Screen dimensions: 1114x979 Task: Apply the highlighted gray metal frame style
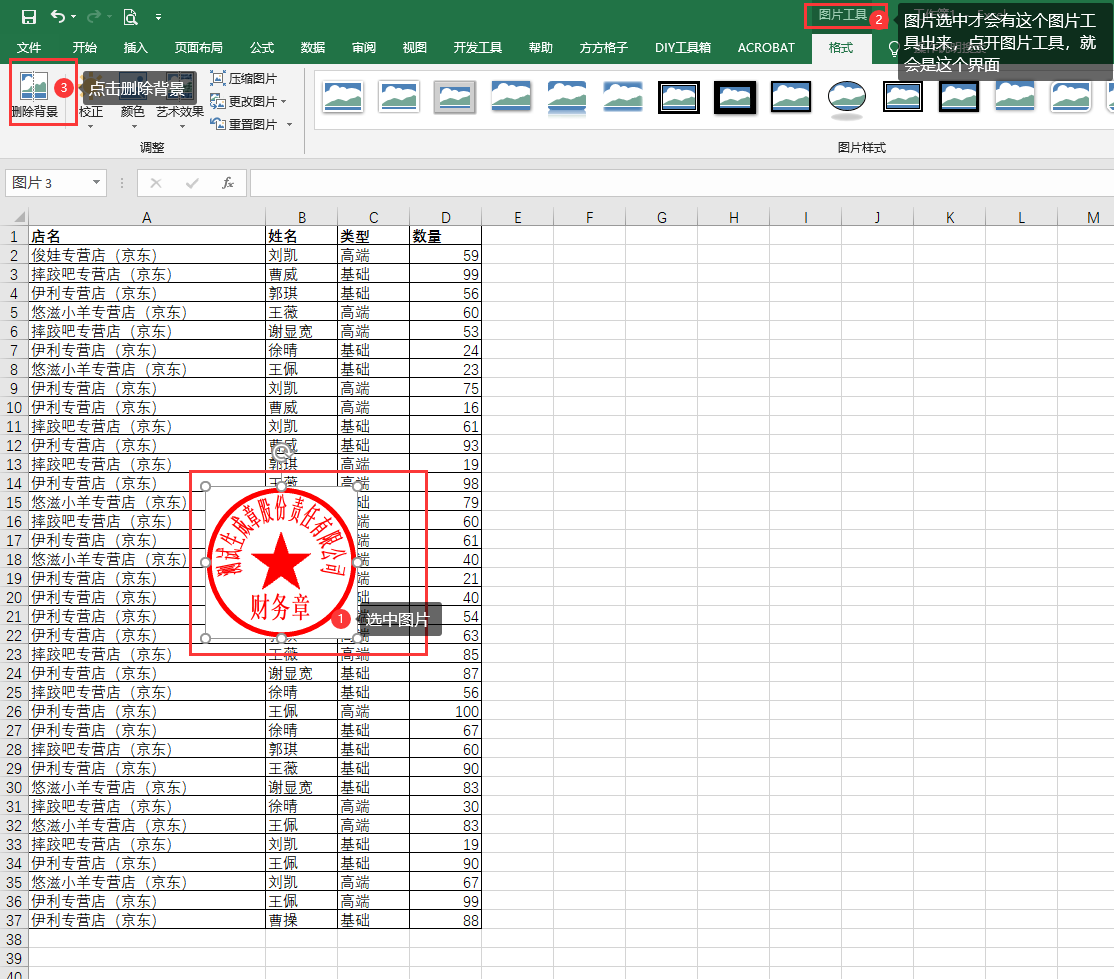point(455,97)
